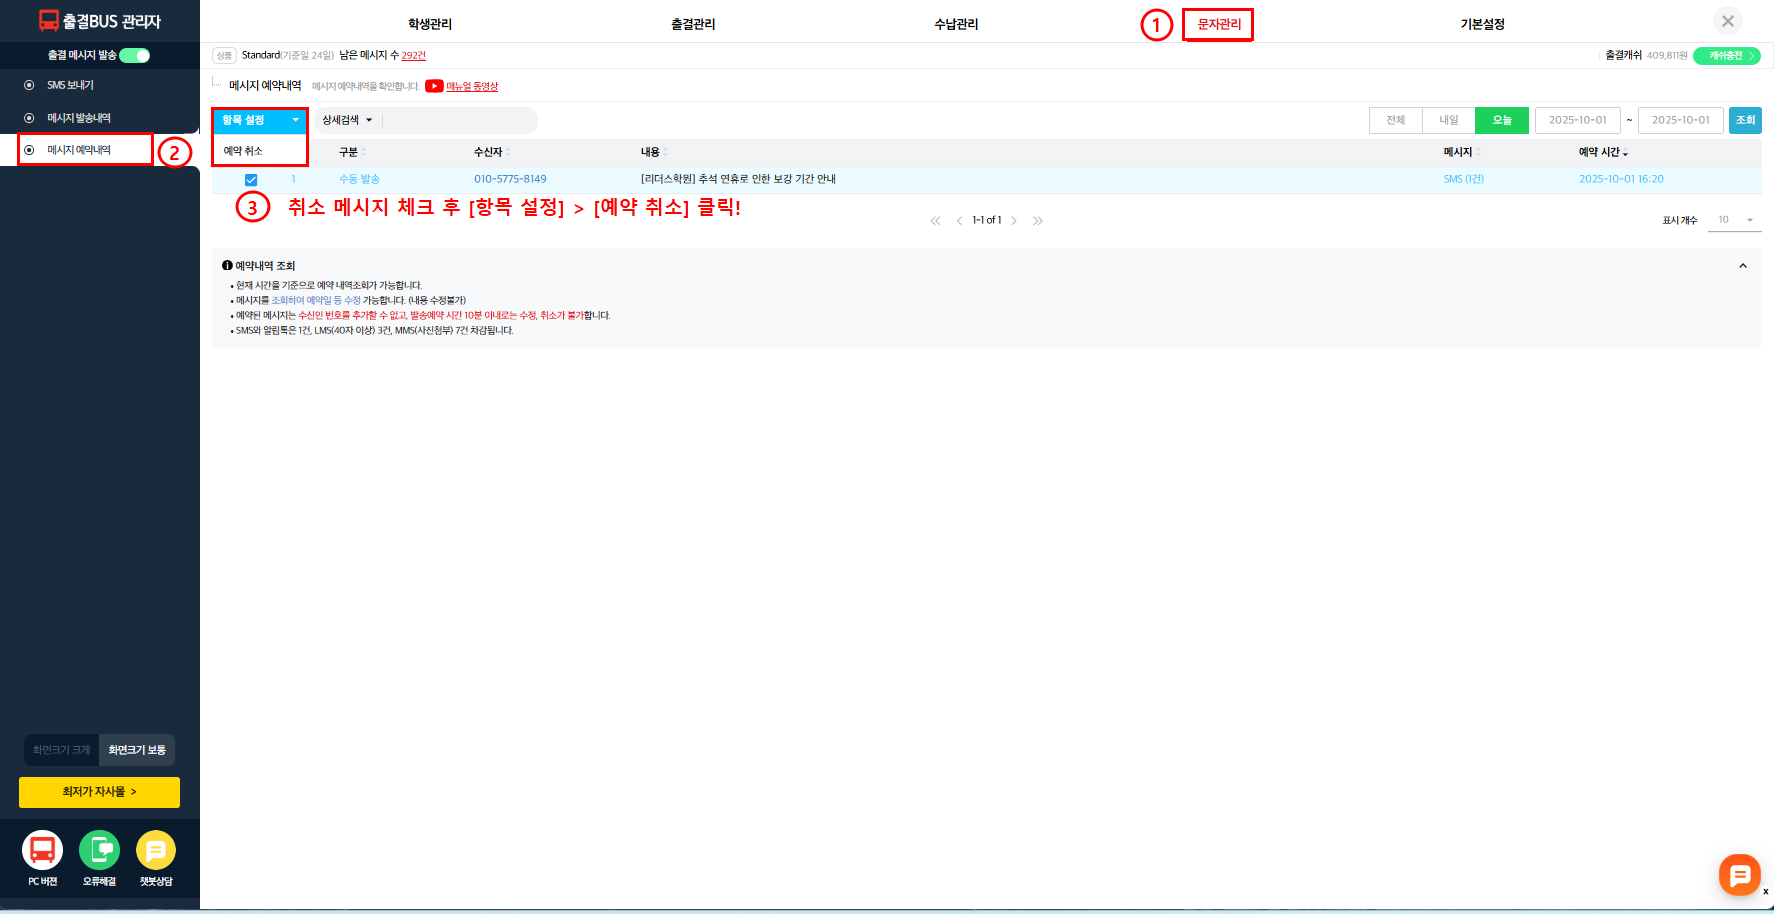Viewport: 1774px width, 914px height.
Task: Expand the 상세검색 dropdown
Action: click(x=347, y=120)
